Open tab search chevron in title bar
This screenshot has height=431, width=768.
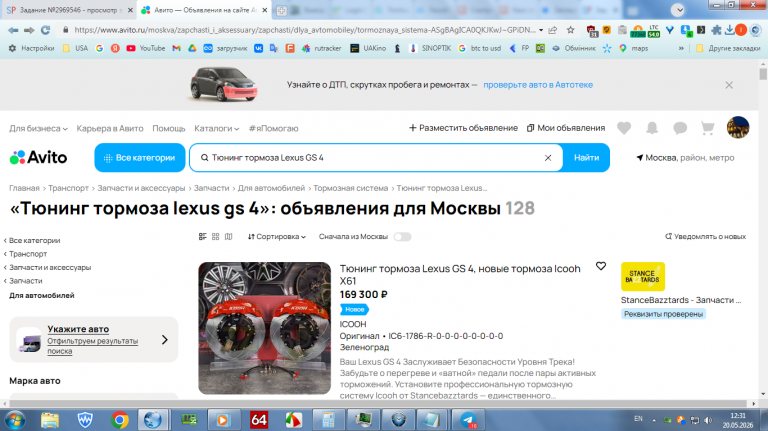[678, 10]
